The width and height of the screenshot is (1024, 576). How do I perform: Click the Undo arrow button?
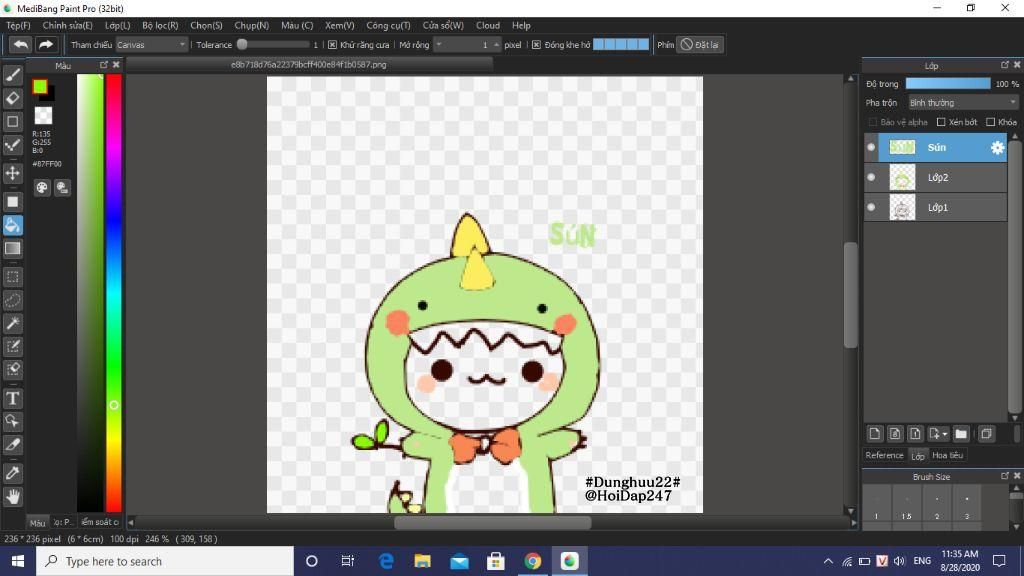[x=21, y=44]
